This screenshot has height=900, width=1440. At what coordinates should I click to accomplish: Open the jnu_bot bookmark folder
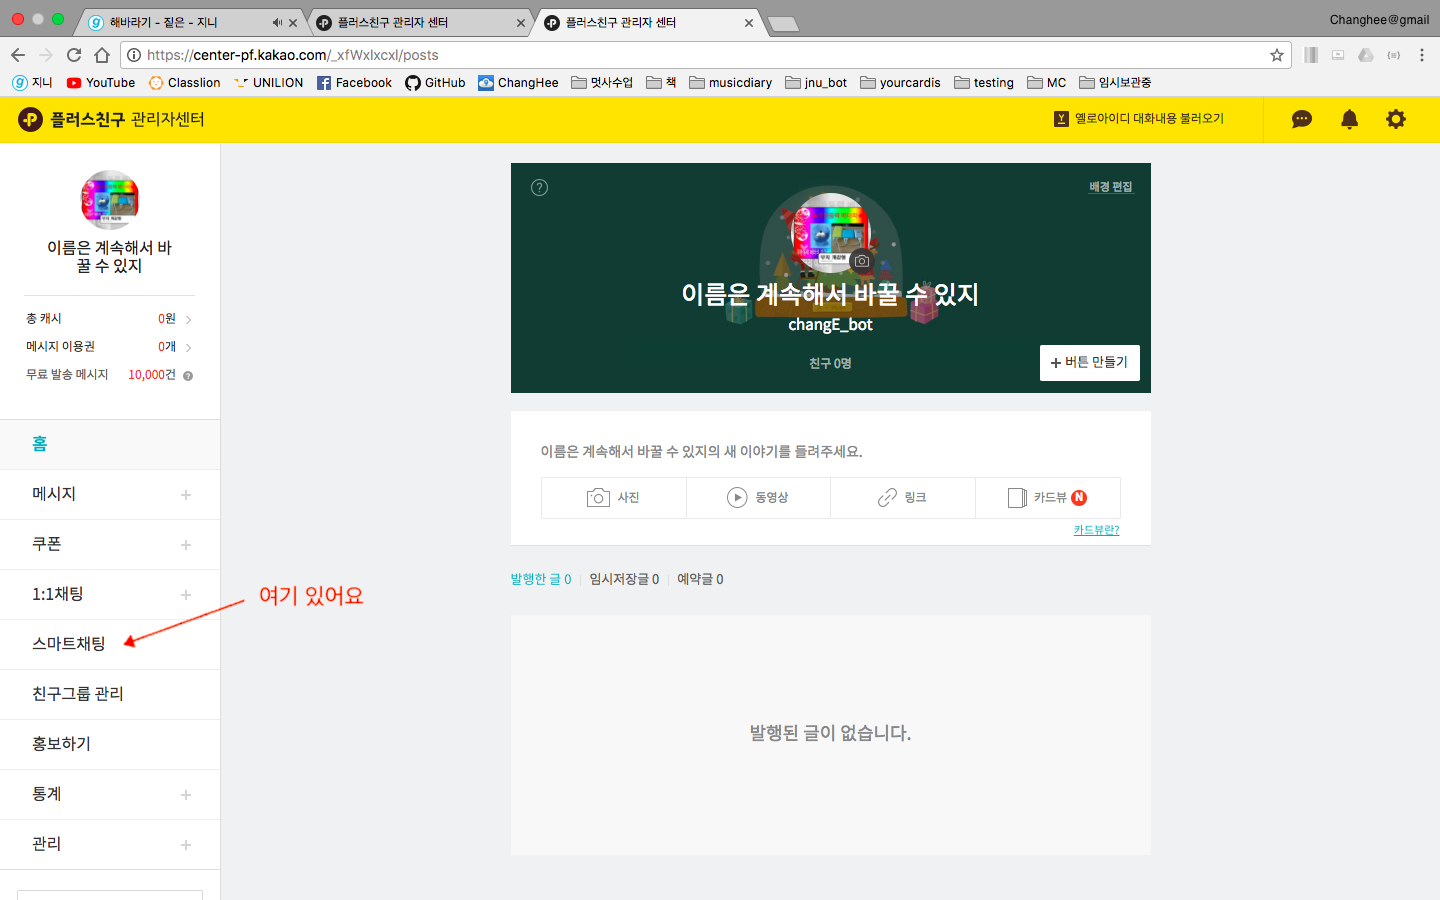pos(816,83)
